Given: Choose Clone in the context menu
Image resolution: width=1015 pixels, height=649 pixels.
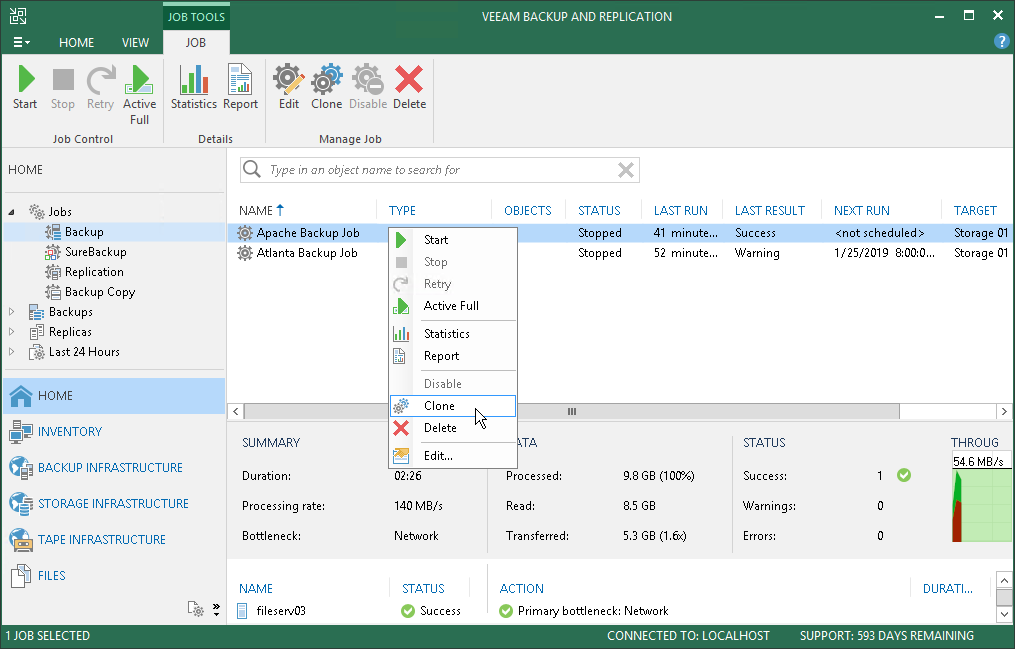Looking at the screenshot, I should pyautogui.click(x=452, y=406).
